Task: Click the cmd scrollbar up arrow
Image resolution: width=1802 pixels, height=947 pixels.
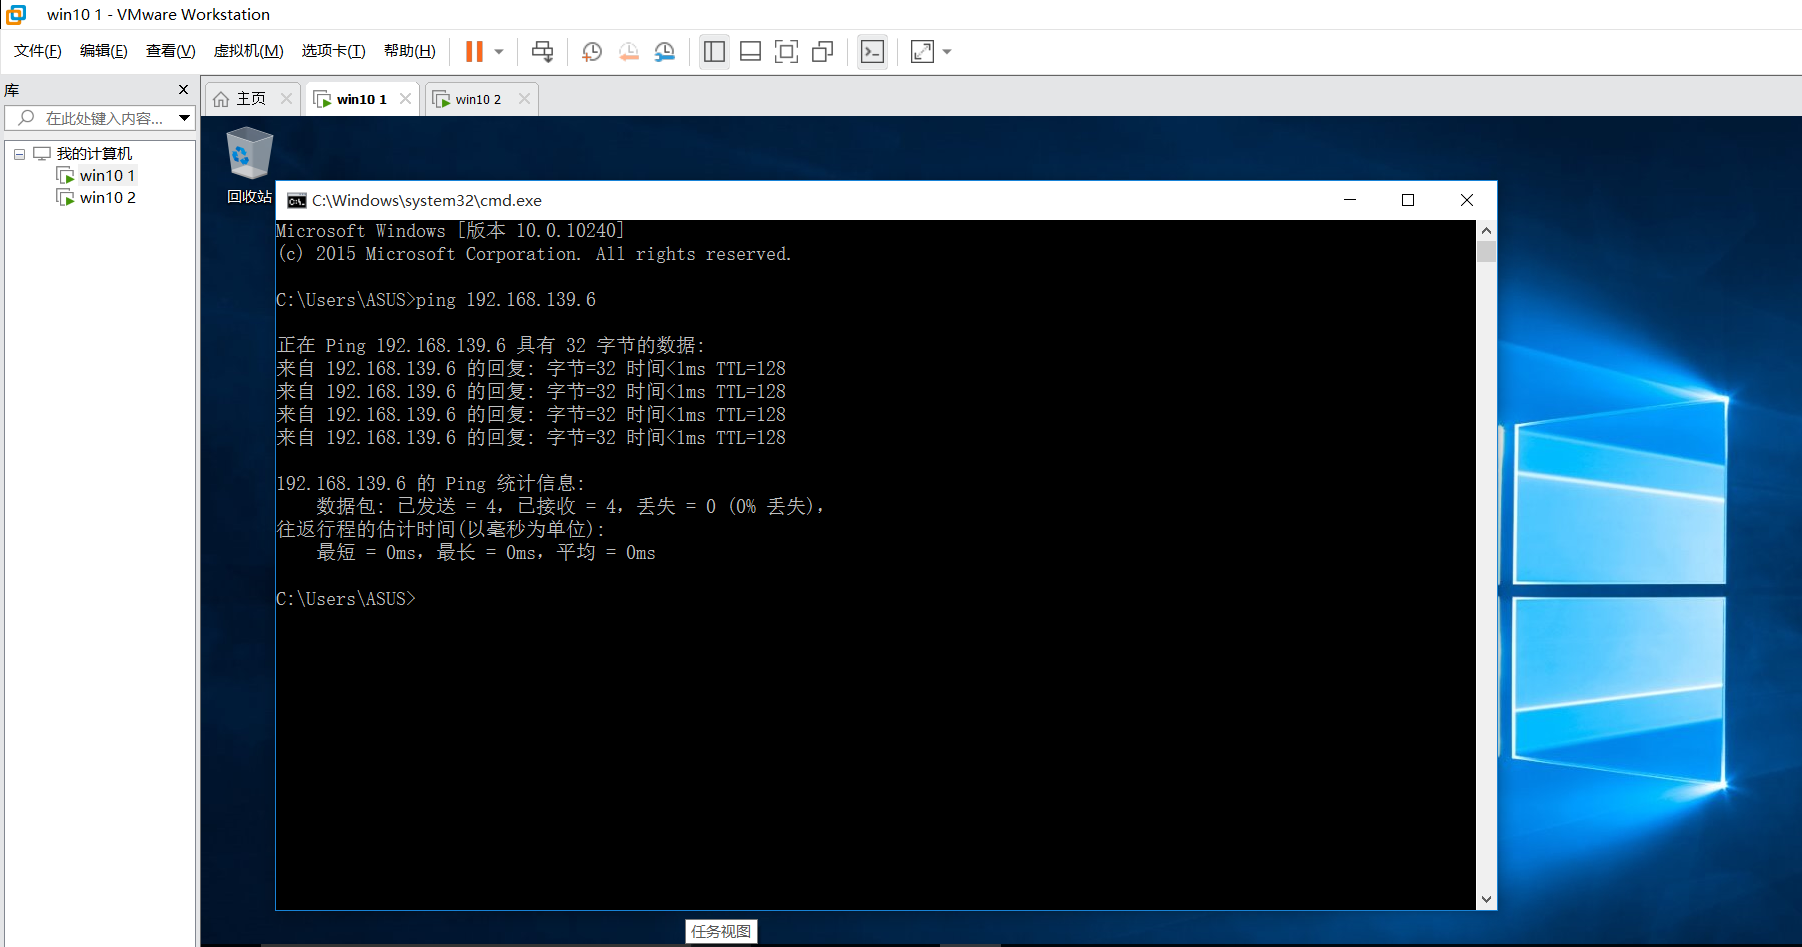Action: (x=1487, y=231)
